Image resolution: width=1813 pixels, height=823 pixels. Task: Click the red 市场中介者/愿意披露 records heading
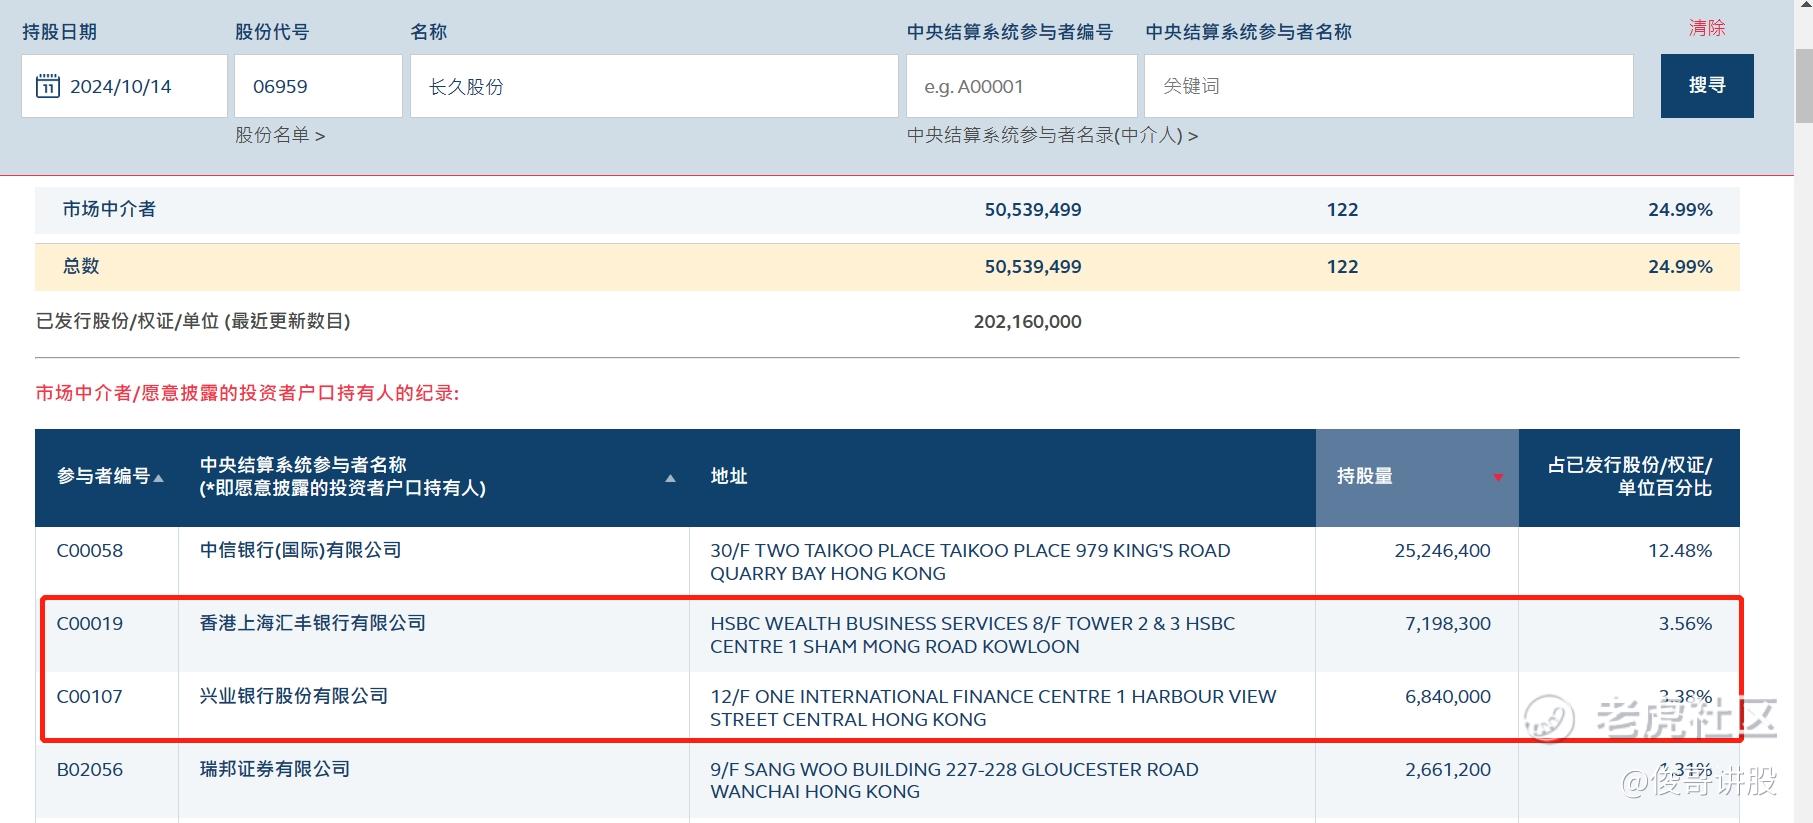(x=247, y=393)
